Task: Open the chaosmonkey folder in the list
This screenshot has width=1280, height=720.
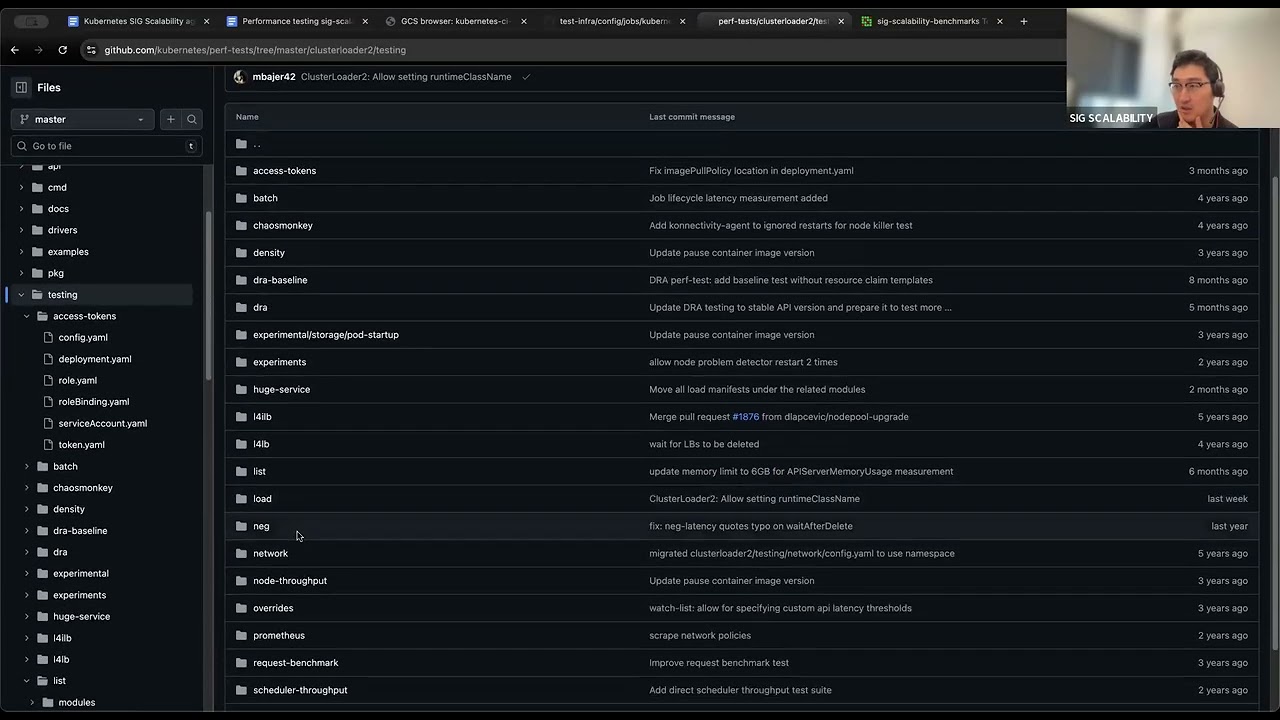Action: pos(283,225)
